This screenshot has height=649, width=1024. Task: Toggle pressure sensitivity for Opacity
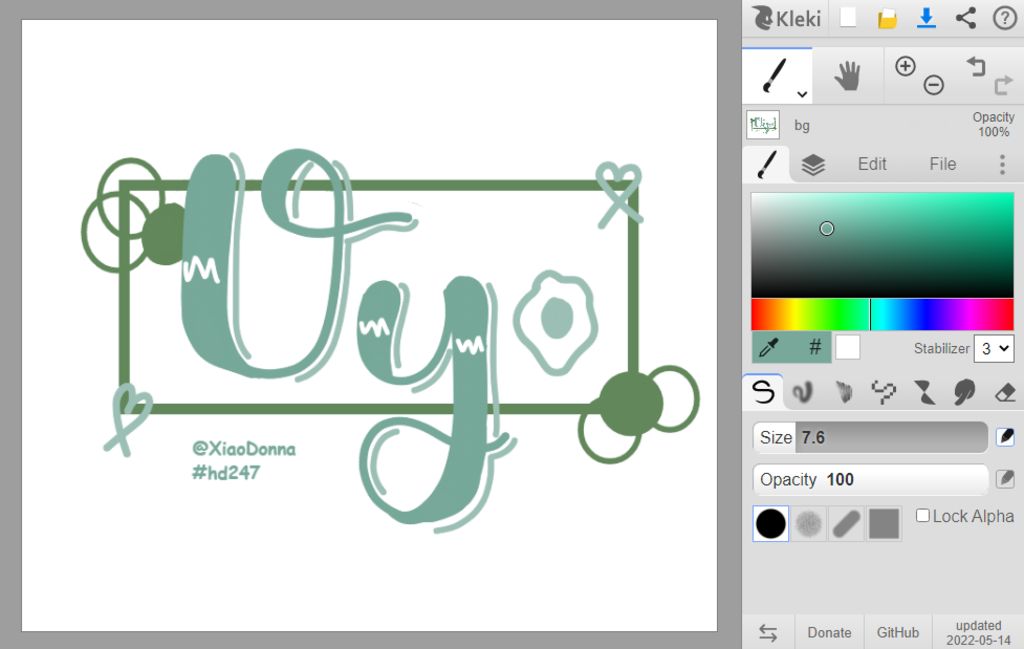[1006, 479]
